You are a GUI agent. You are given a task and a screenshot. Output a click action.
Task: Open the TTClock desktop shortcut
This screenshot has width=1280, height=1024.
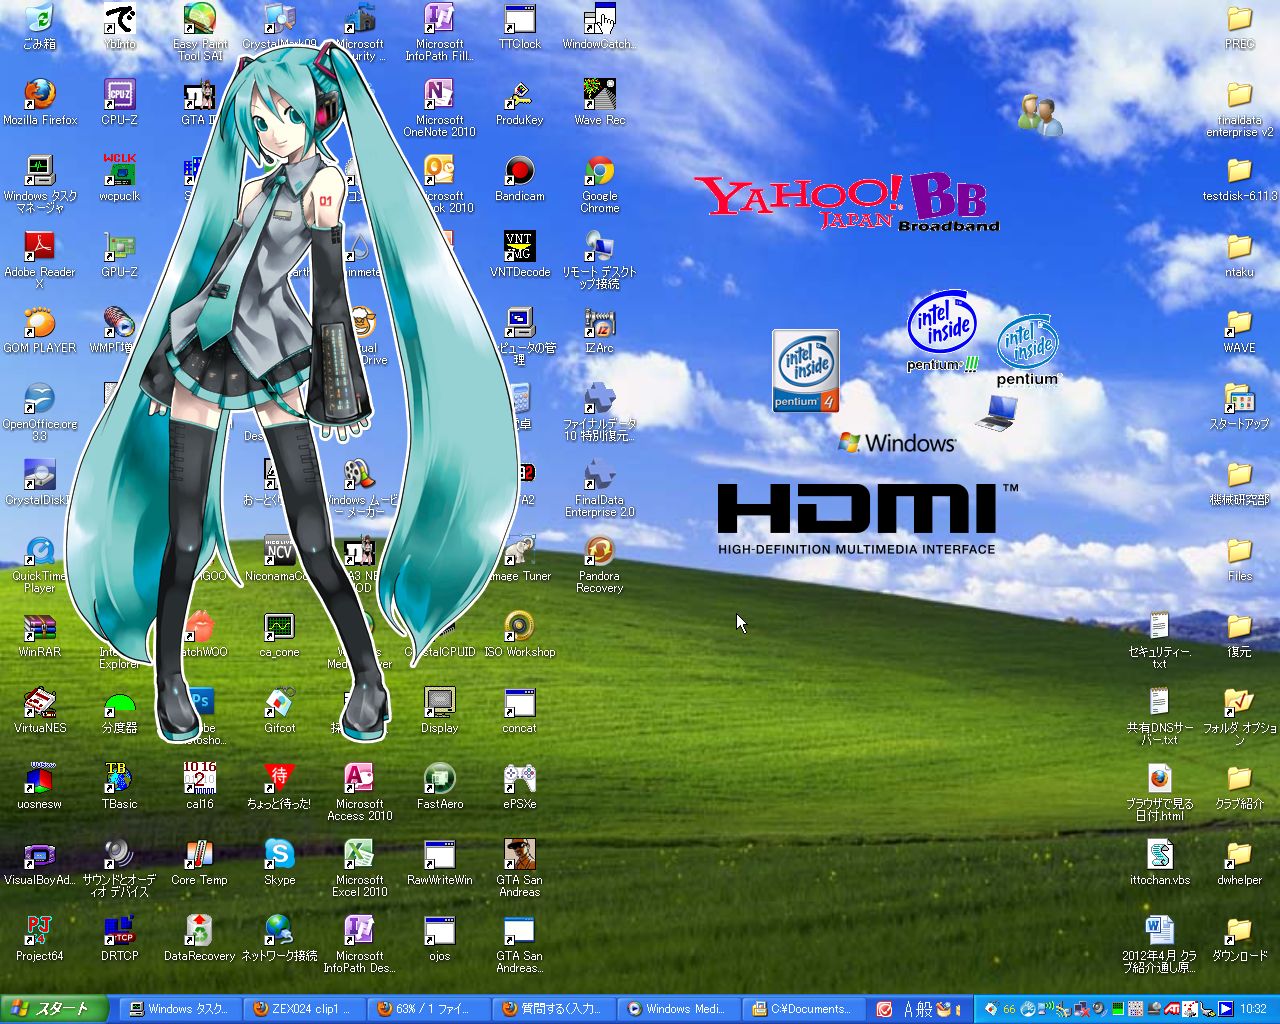point(520,26)
